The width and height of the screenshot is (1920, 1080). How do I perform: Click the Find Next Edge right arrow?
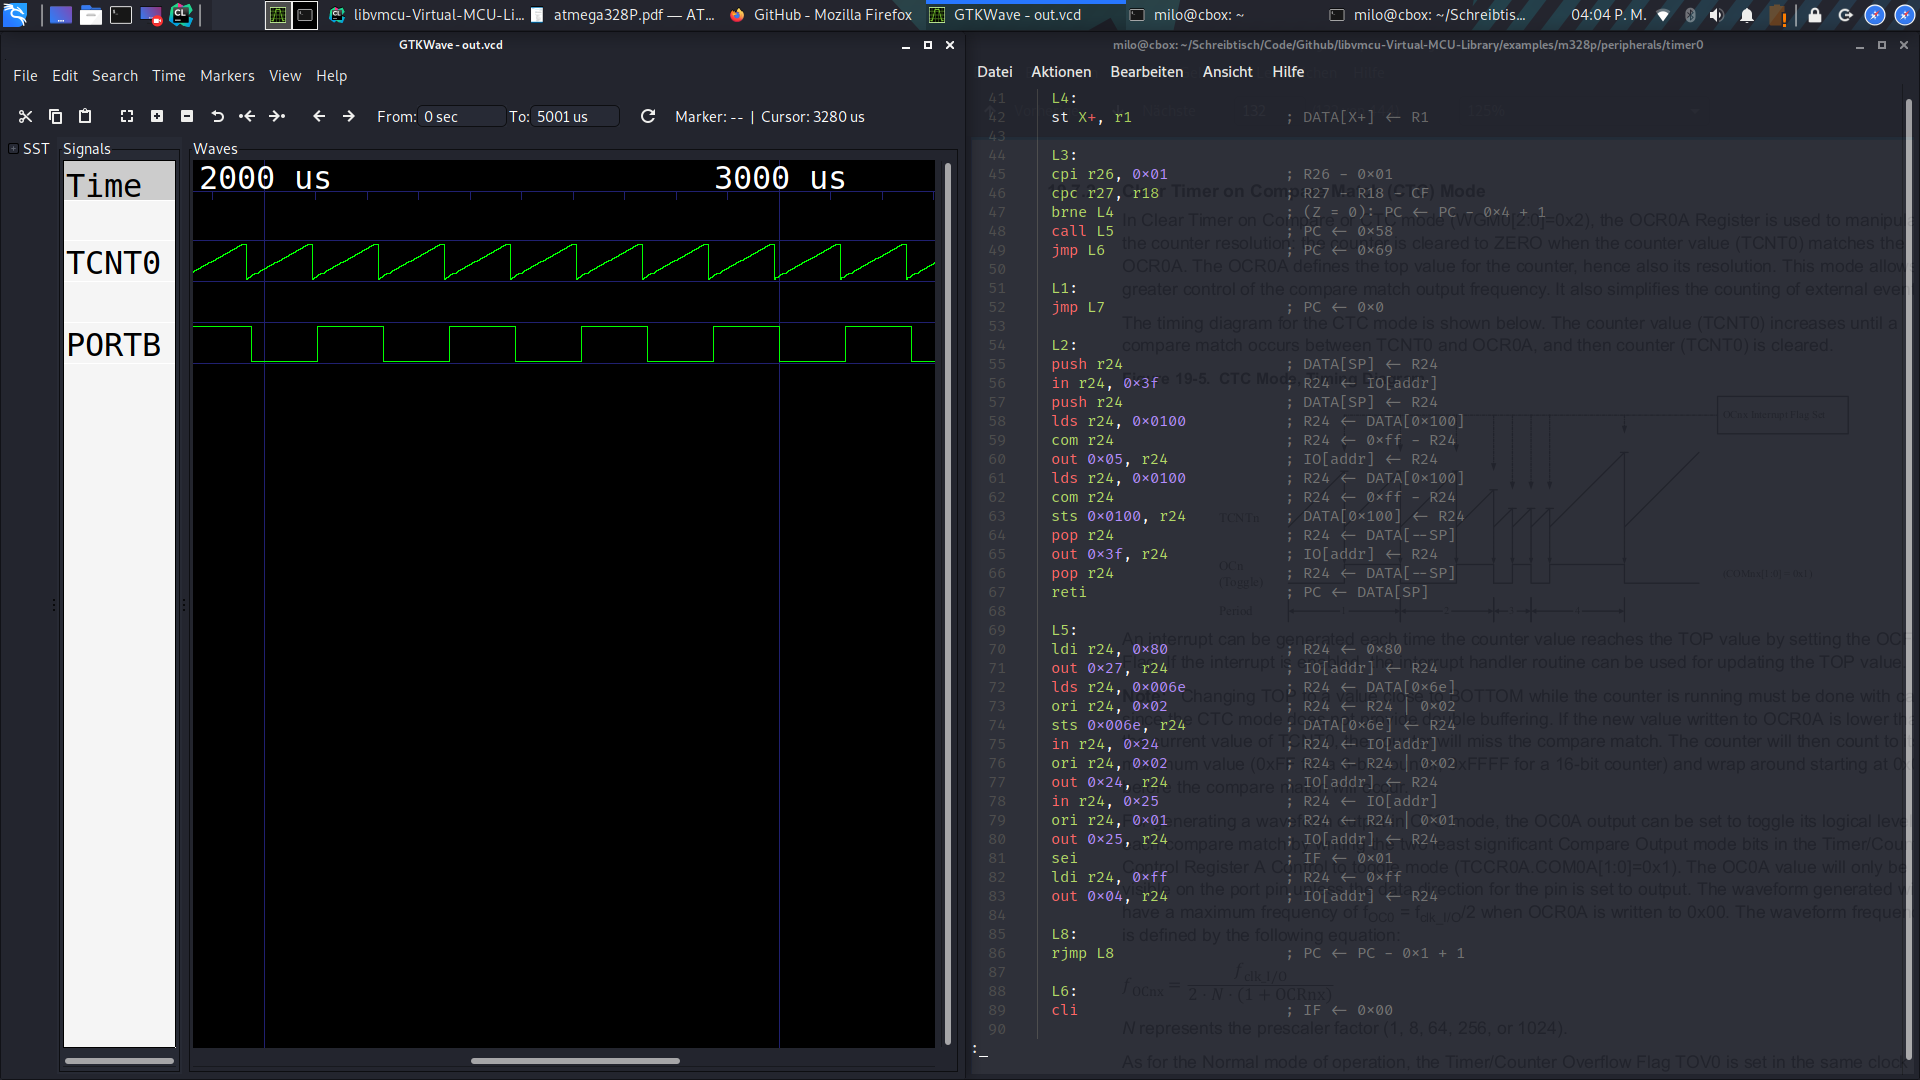[x=349, y=117]
